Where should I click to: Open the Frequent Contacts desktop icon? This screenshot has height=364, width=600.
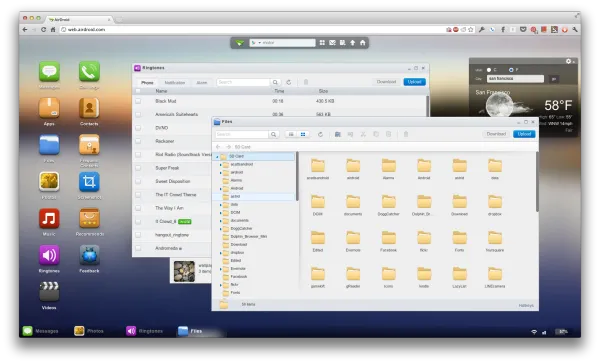tap(89, 145)
